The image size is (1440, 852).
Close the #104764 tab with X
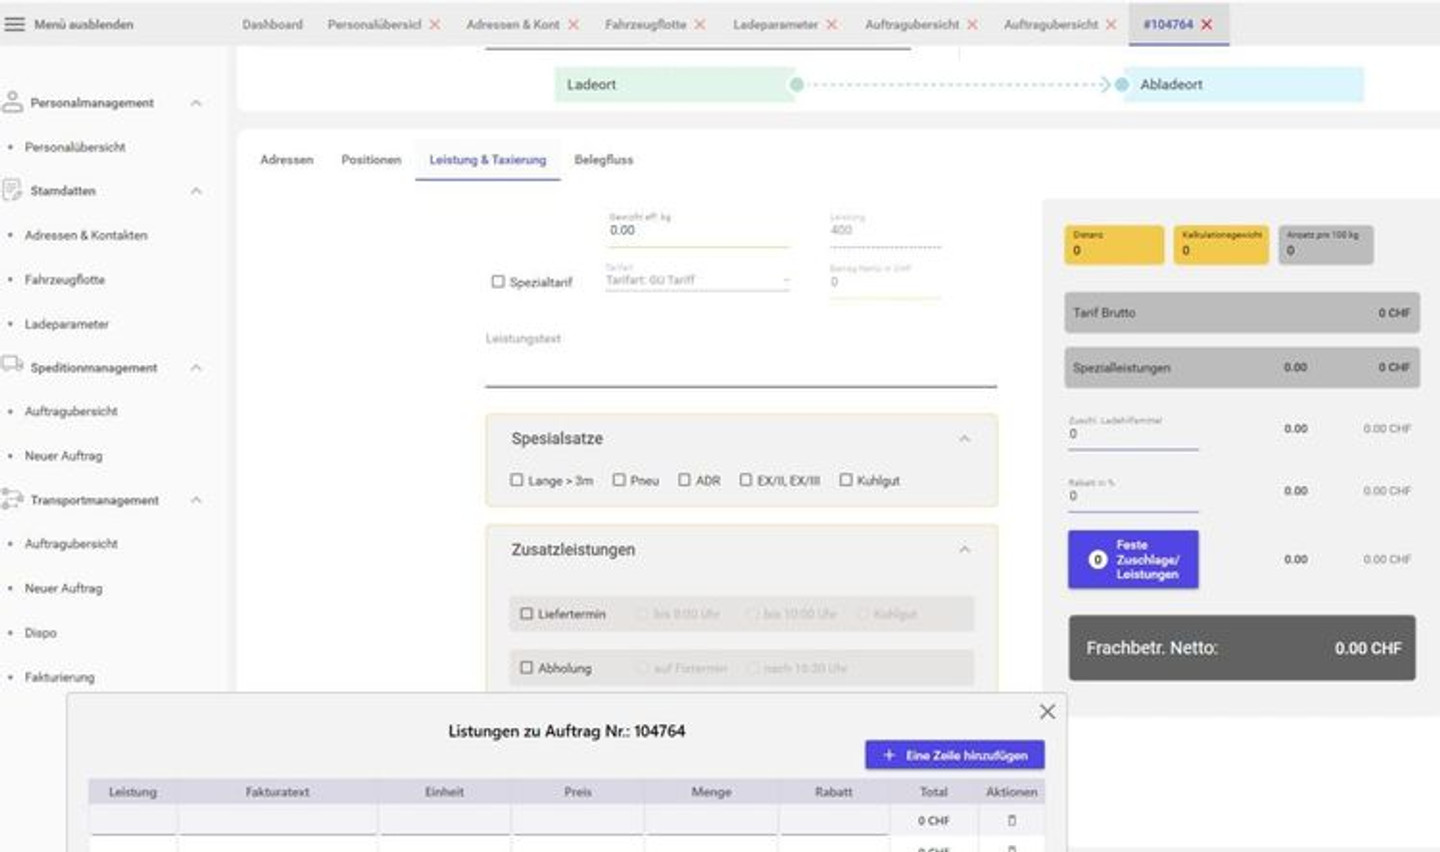click(x=1207, y=24)
